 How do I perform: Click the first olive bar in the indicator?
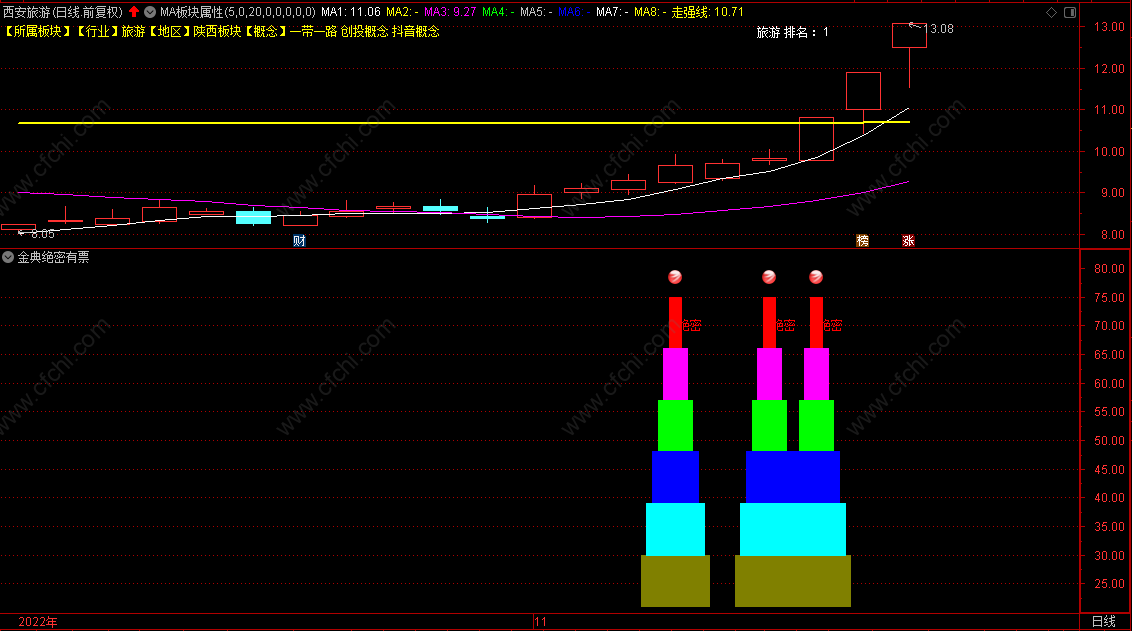click(x=675, y=581)
